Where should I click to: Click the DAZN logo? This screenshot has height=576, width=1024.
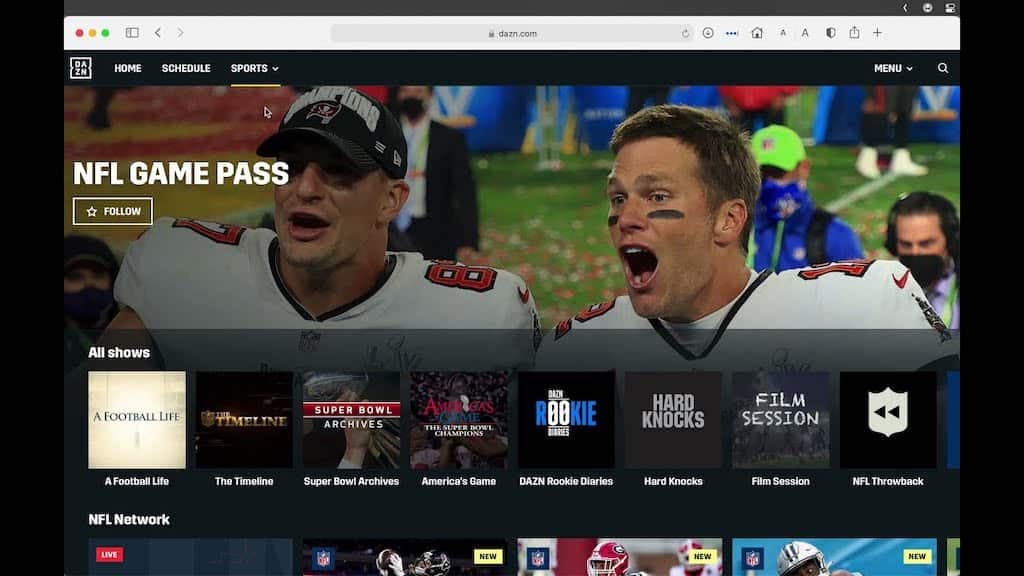pos(81,68)
